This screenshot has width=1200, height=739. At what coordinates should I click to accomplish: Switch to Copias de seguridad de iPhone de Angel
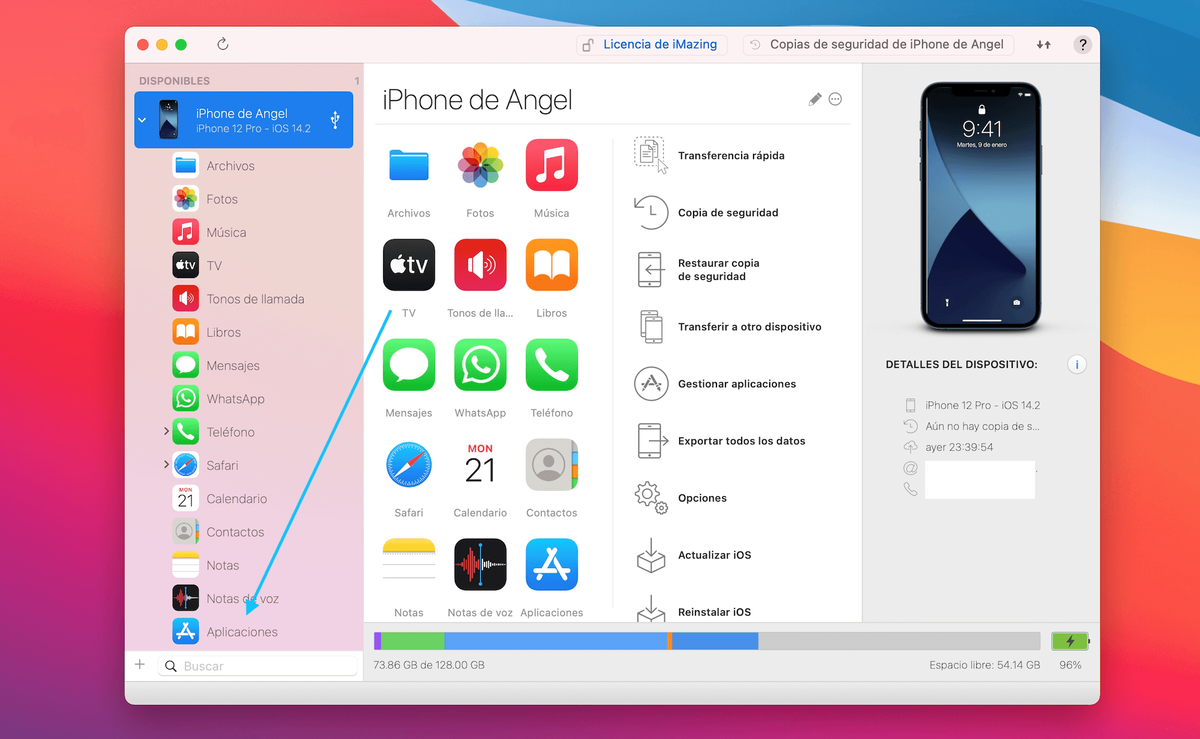tap(877, 44)
